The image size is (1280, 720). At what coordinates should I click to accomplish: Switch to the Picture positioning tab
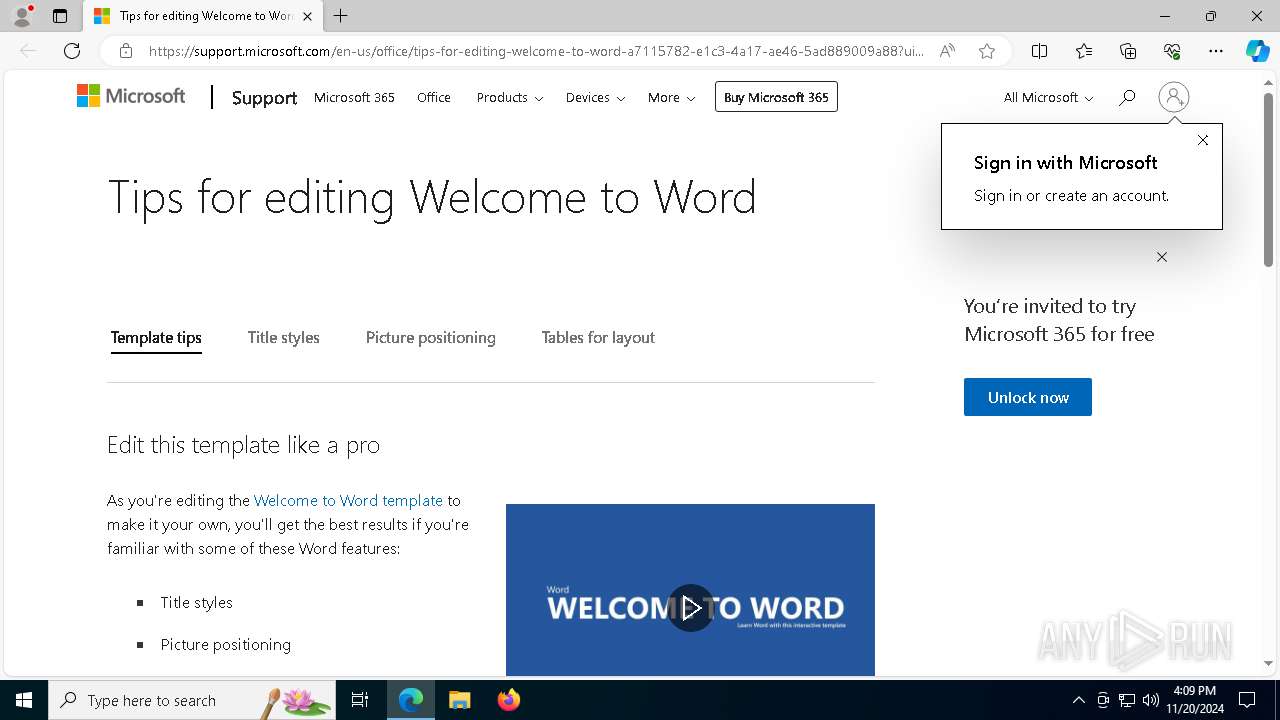click(430, 338)
